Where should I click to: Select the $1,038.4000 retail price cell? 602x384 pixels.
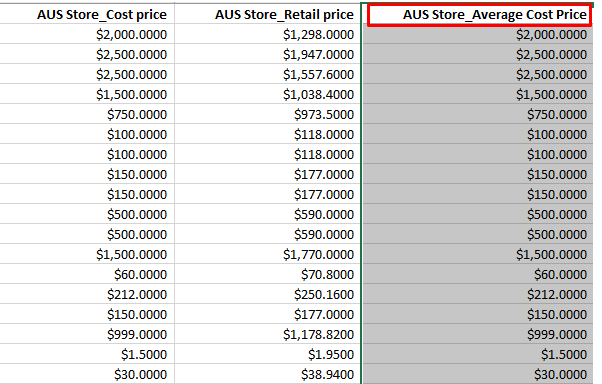(x=268, y=94)
